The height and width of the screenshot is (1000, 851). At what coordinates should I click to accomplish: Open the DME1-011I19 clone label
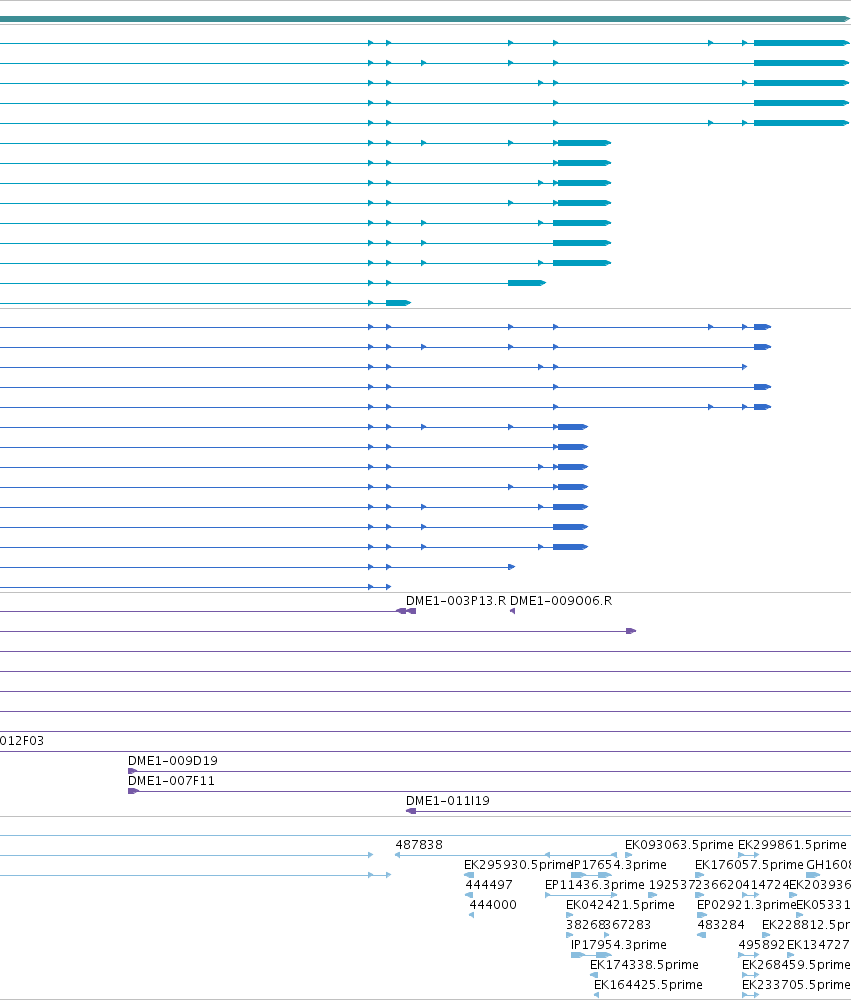[x=448, y=801]
